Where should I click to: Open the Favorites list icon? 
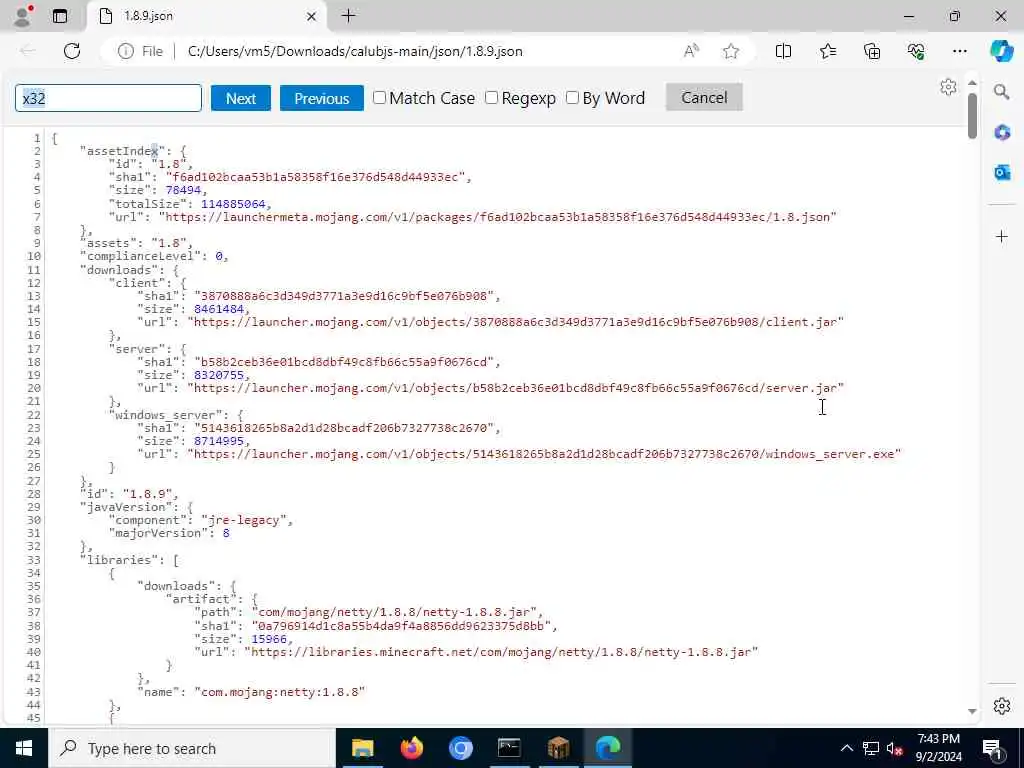click(827, 51)
